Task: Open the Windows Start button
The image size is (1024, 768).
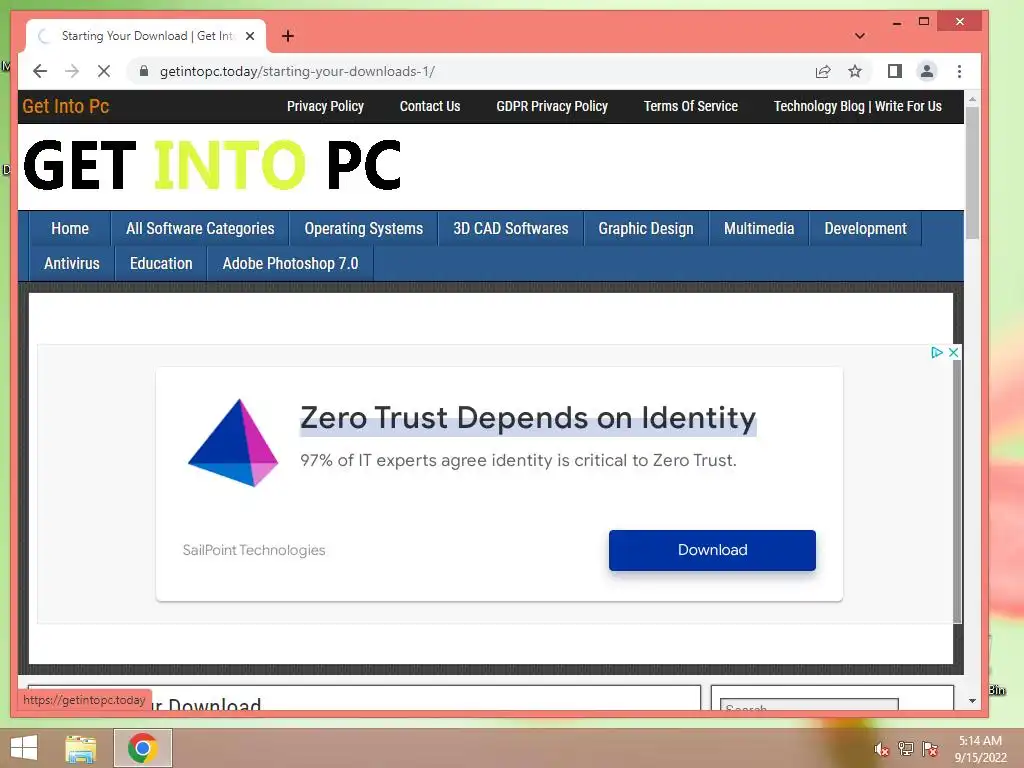Action: pos(24,748)
